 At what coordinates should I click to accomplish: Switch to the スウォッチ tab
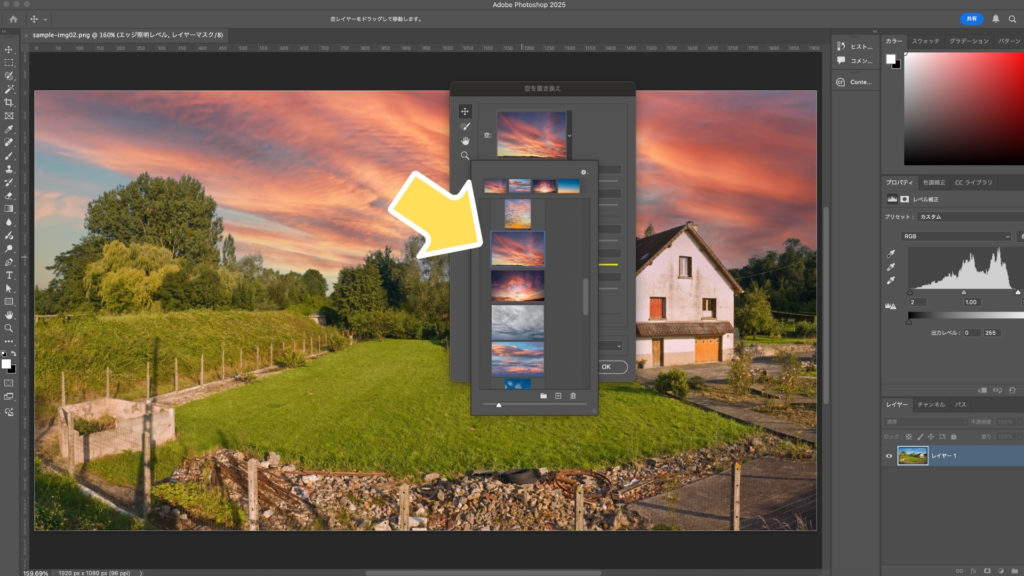[x=925, y=41]
